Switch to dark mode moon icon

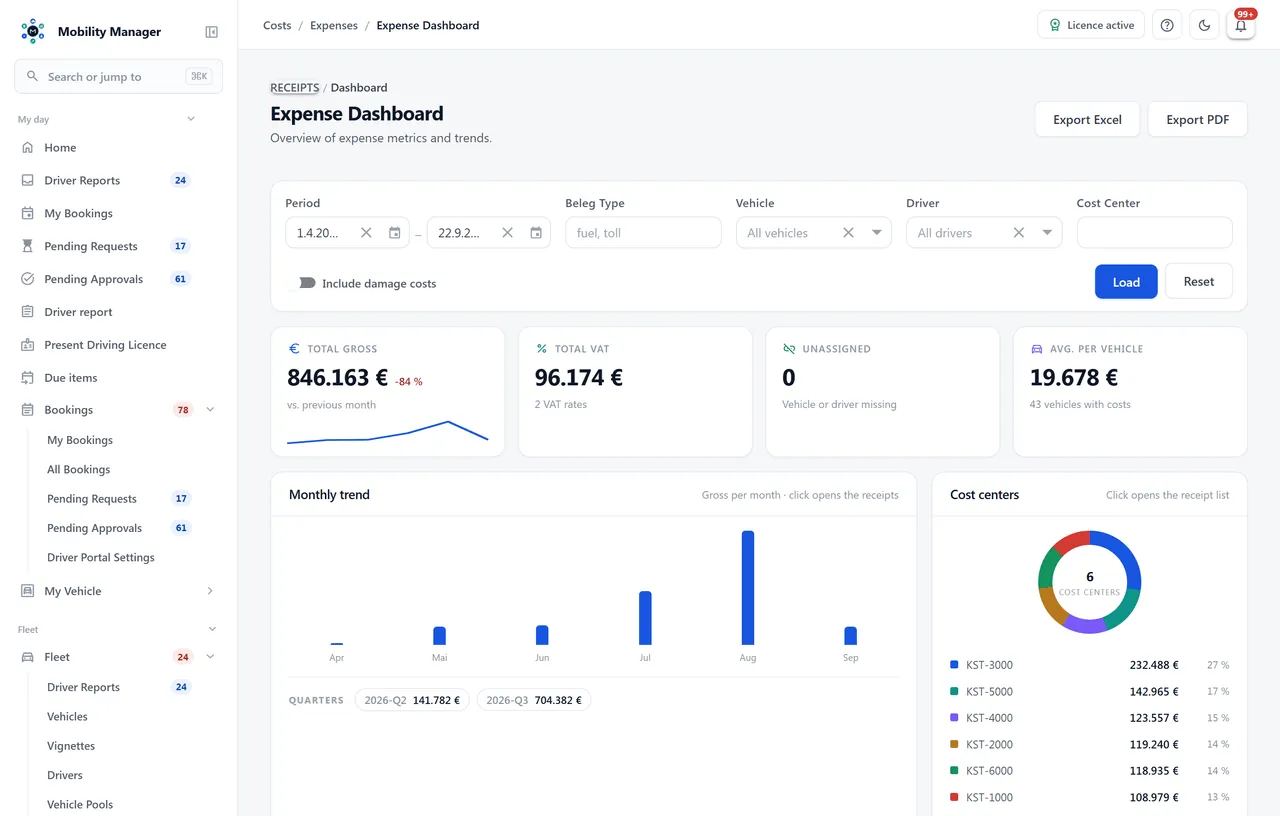pyautogui.click(x=1204, y=26)
